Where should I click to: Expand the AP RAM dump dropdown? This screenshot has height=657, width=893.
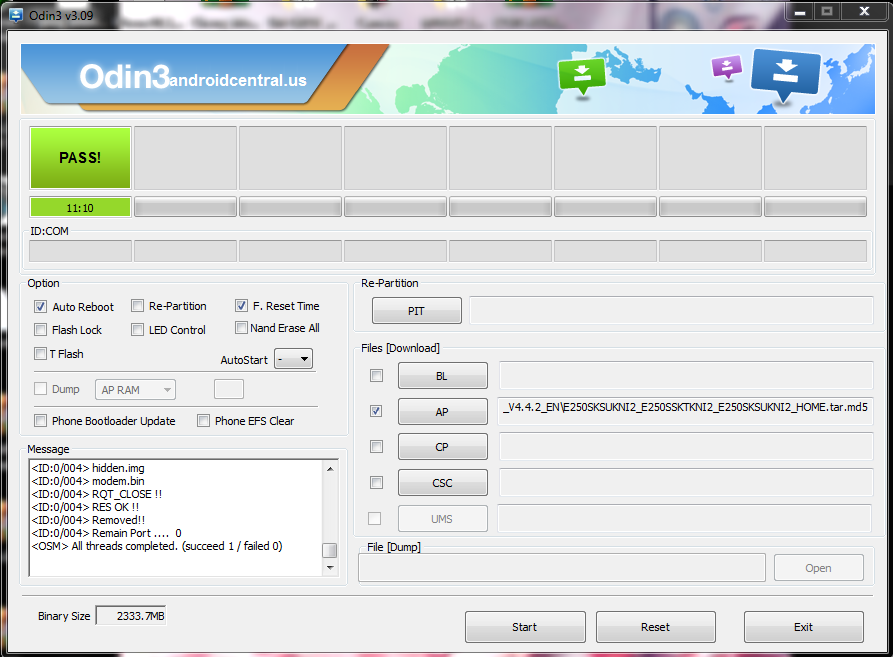[136, 390]
